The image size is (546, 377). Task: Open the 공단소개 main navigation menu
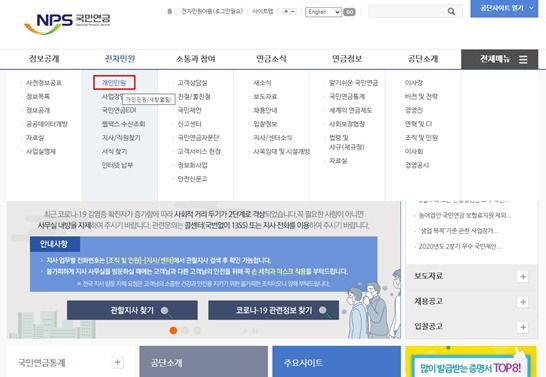click(423, 59)
